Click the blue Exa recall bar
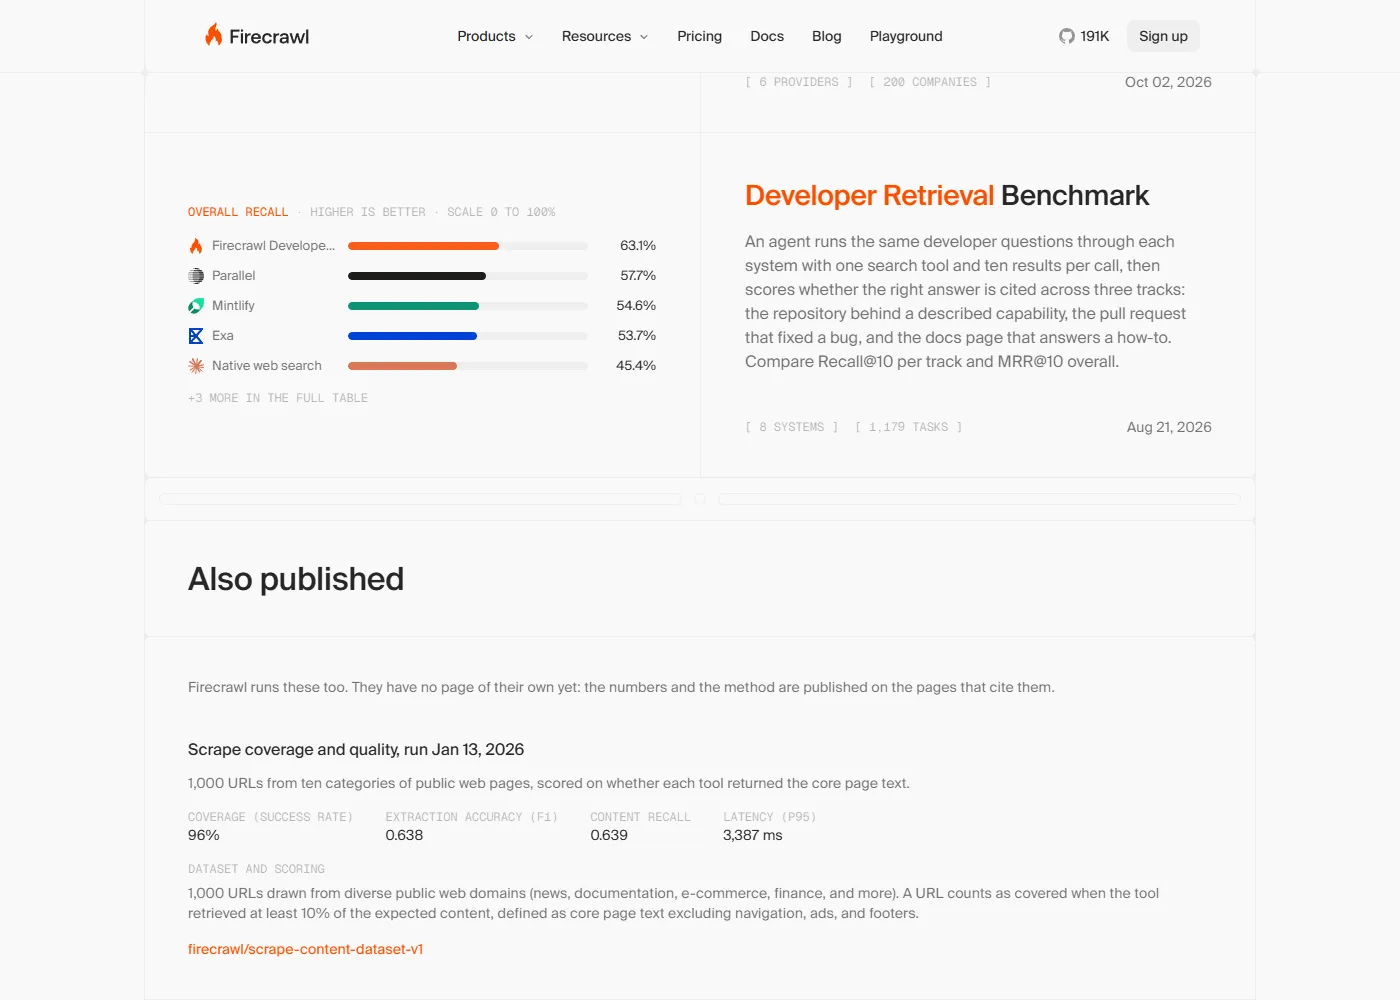This screenshot has height=1000, width=1400. pos(412,336)
